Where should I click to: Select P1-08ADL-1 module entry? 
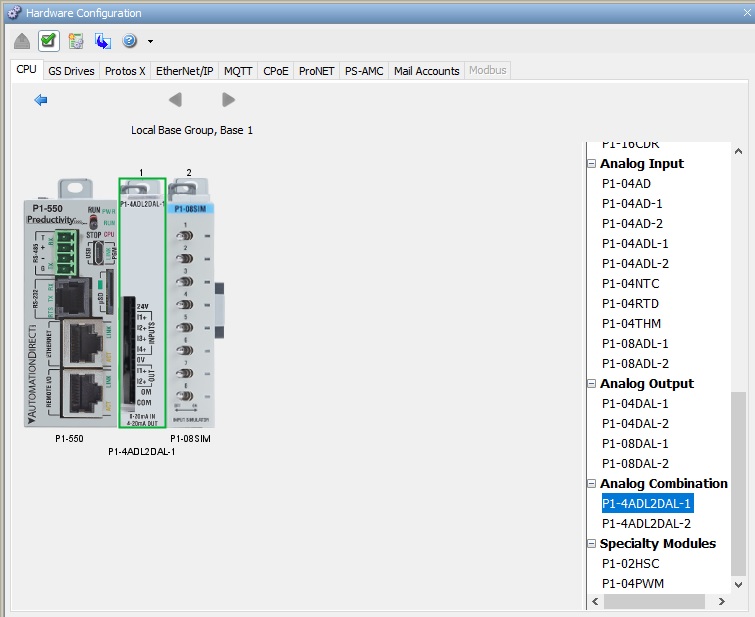coord(635,344)
